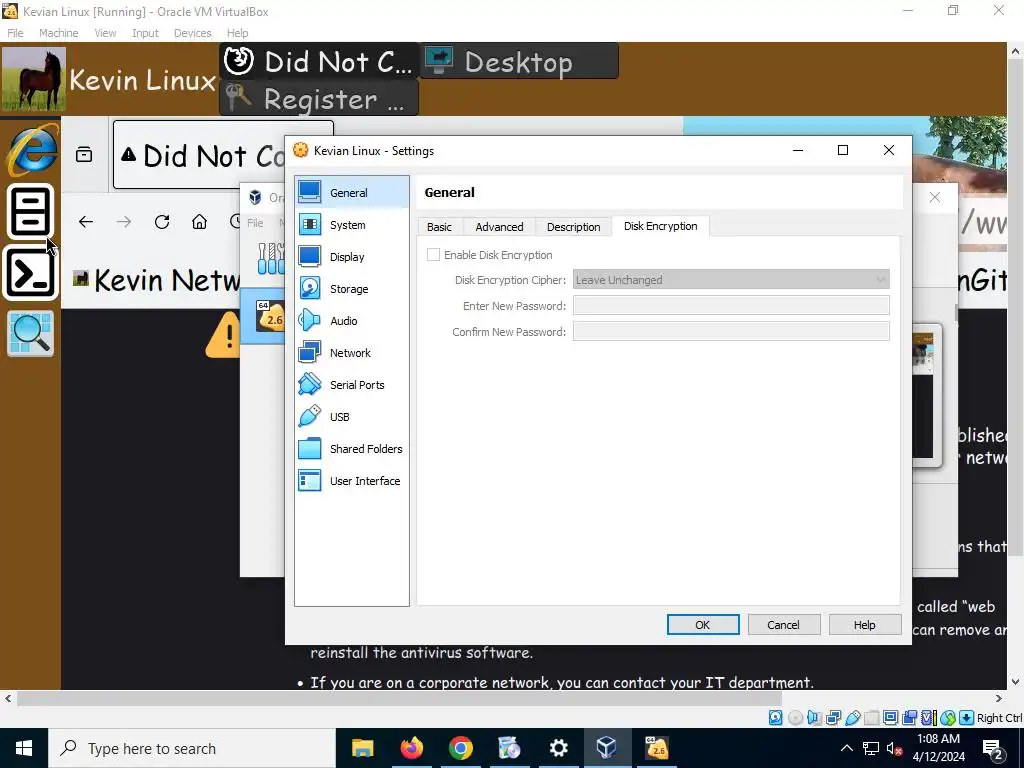Click the audio indicator in VM status bar
1024x768 pixels.
tap(814, 718)
